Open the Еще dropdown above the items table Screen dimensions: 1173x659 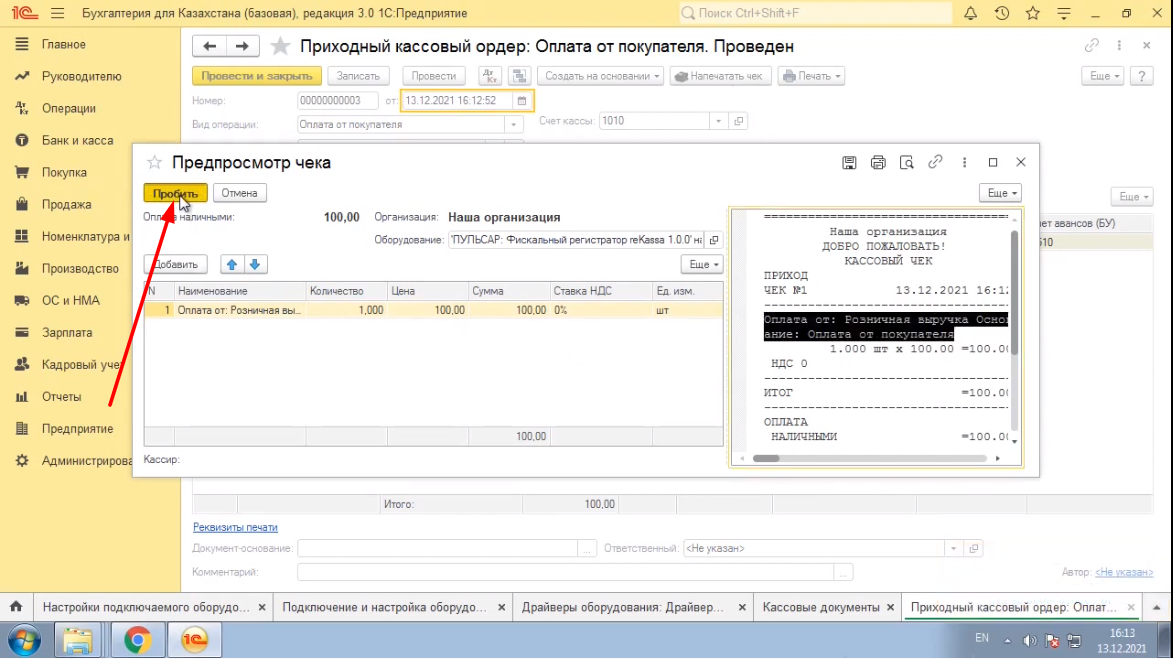point(701,264)
